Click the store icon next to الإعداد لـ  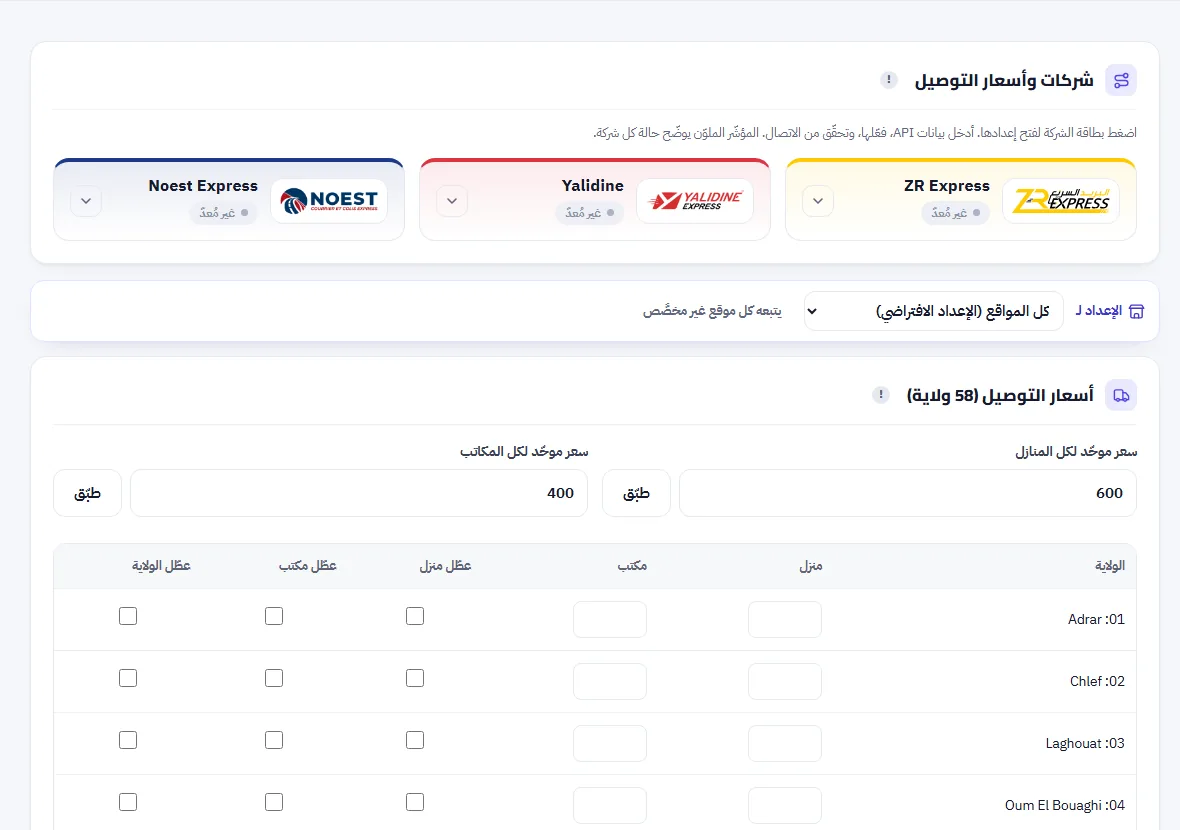pos(1136,311)
